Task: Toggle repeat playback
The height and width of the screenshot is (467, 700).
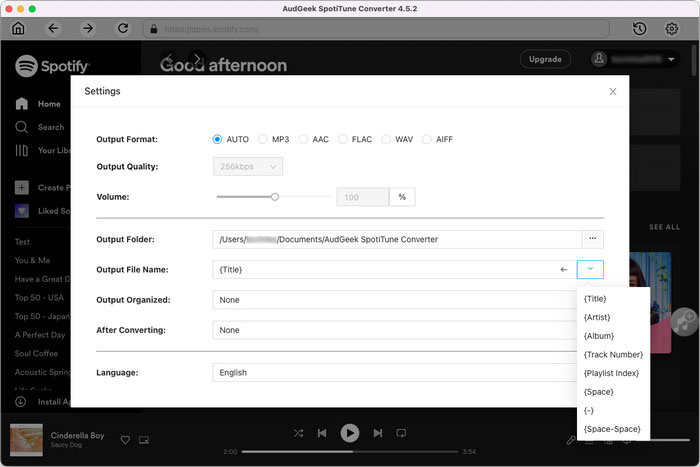Action: point(401,433)
